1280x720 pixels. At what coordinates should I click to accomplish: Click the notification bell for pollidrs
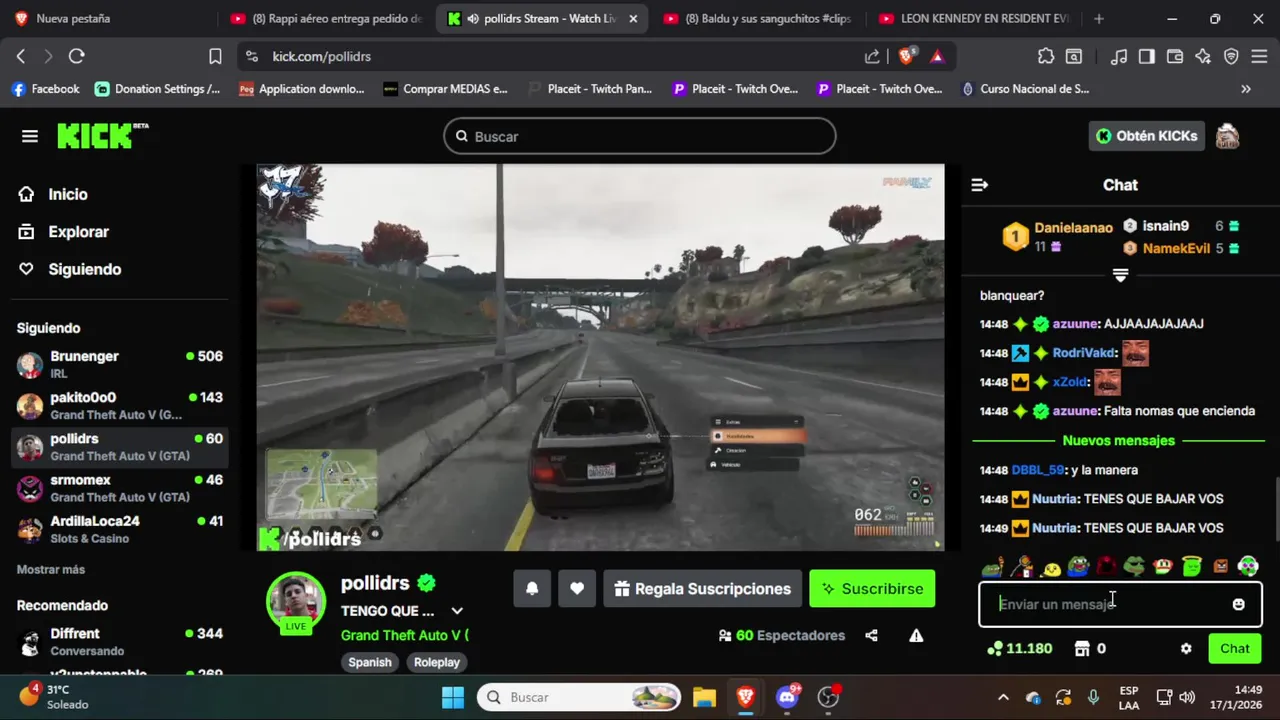[x=532, y=589]
